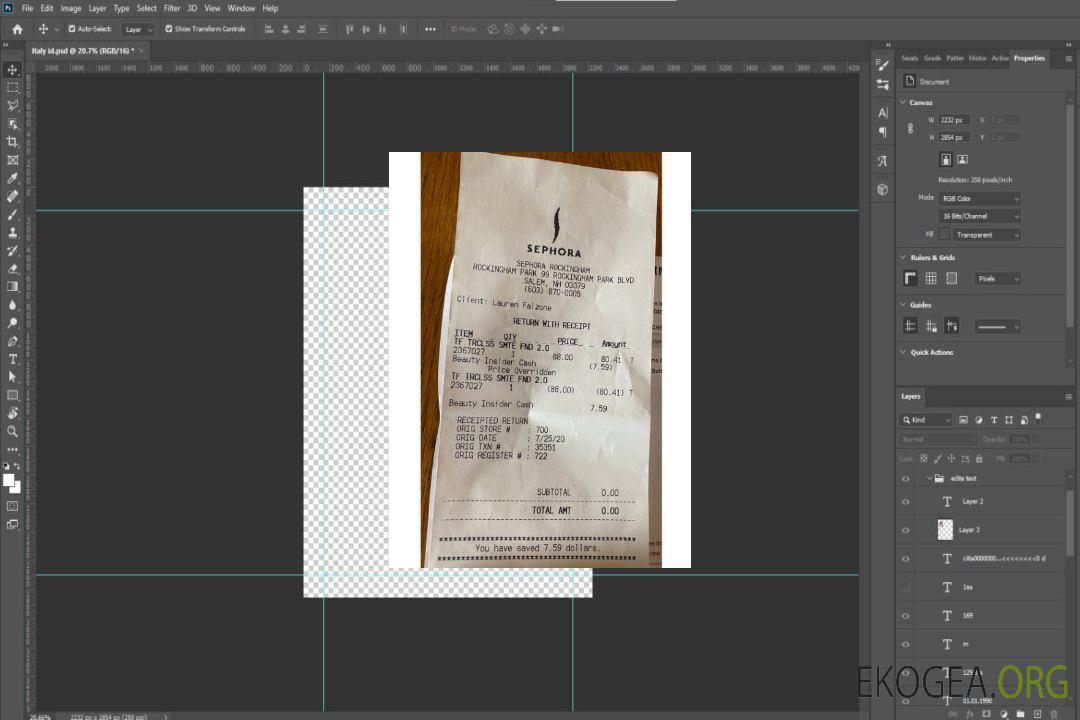This screenshot has height=720, width=1080.
Task: Open the Layer menu
Action: [97, 8]
